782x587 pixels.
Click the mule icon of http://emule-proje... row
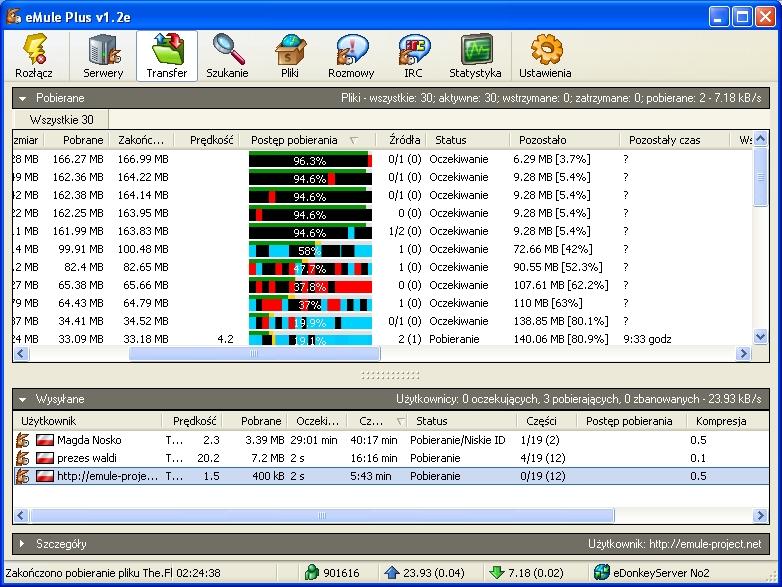click(22, 476)
